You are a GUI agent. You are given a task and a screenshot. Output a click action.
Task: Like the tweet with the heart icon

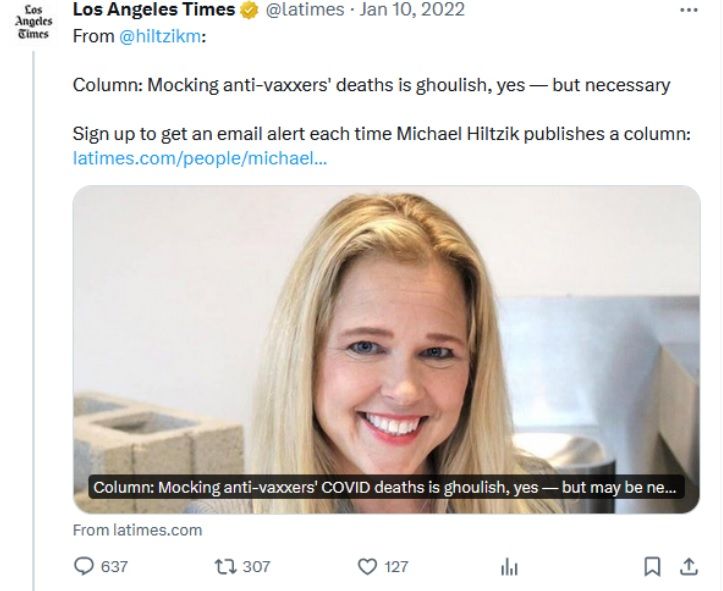click(x=367, y=566)
